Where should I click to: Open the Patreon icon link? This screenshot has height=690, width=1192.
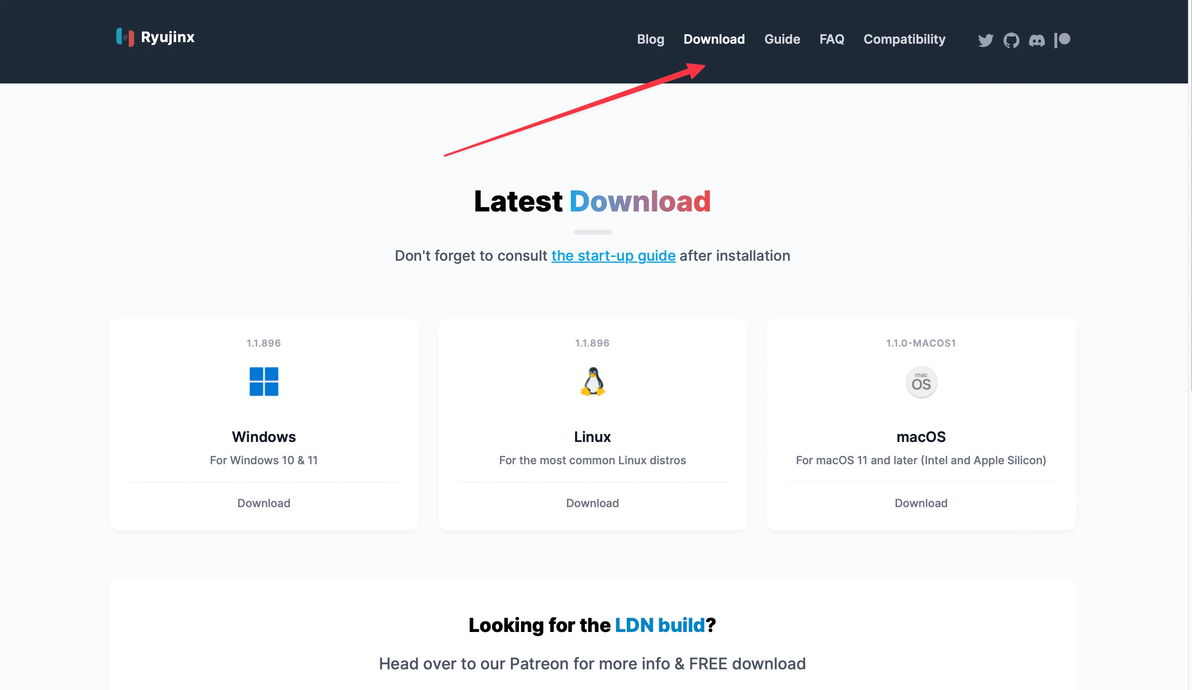click(1062, 40)
